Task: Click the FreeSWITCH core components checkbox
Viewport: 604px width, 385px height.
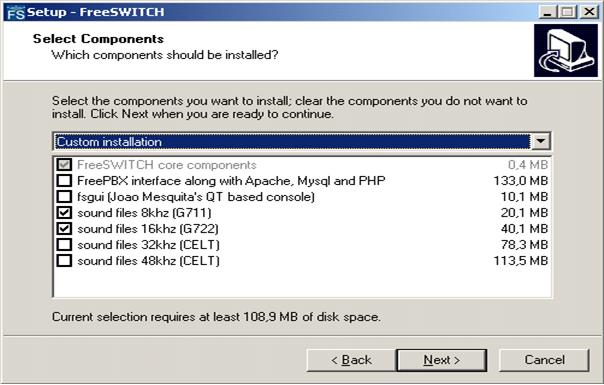Action: 64,165
